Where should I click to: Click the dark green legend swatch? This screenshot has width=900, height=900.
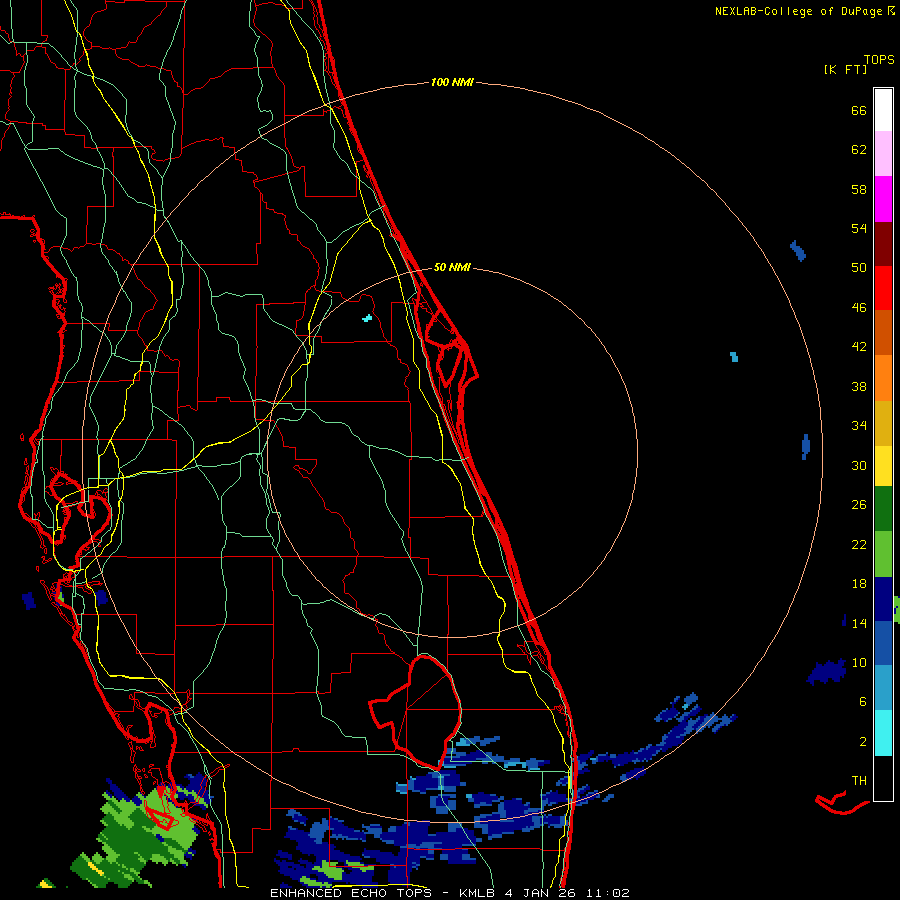coord(883,508)
